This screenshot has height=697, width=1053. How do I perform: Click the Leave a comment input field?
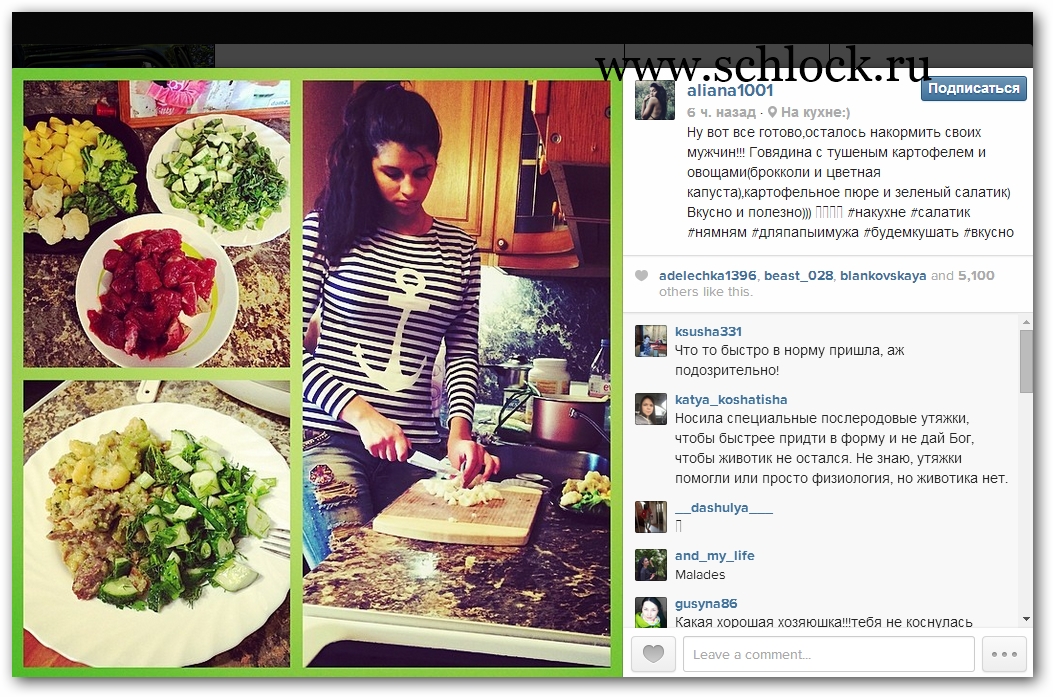coord(829,653)
